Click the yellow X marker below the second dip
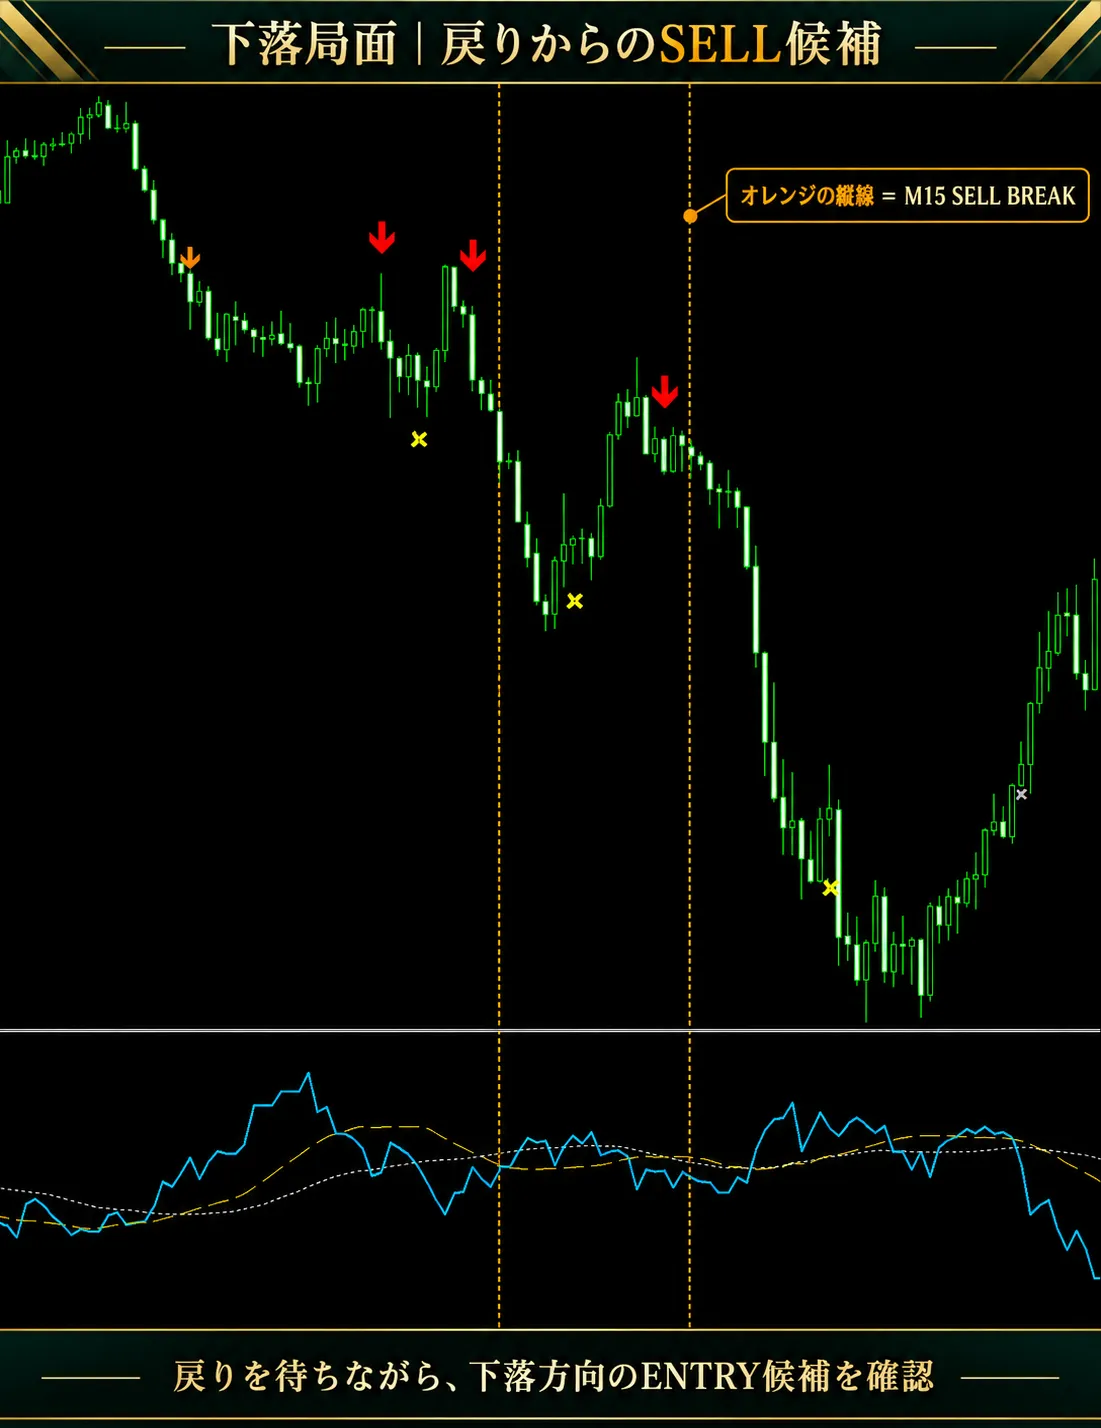Screen dimensions: 1101x1428 (x=574, y=601)
